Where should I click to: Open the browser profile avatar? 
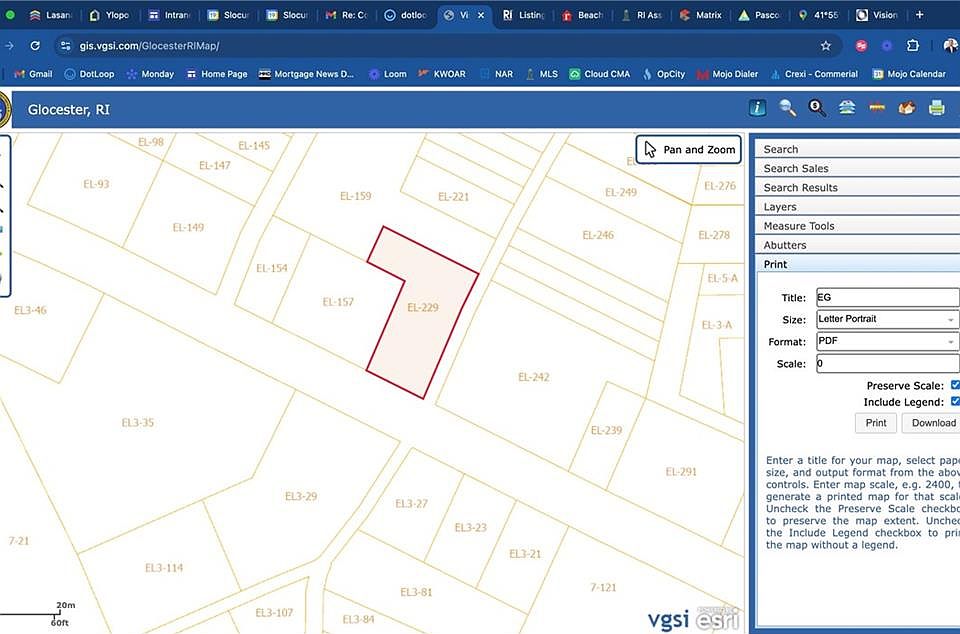[950, 46]
